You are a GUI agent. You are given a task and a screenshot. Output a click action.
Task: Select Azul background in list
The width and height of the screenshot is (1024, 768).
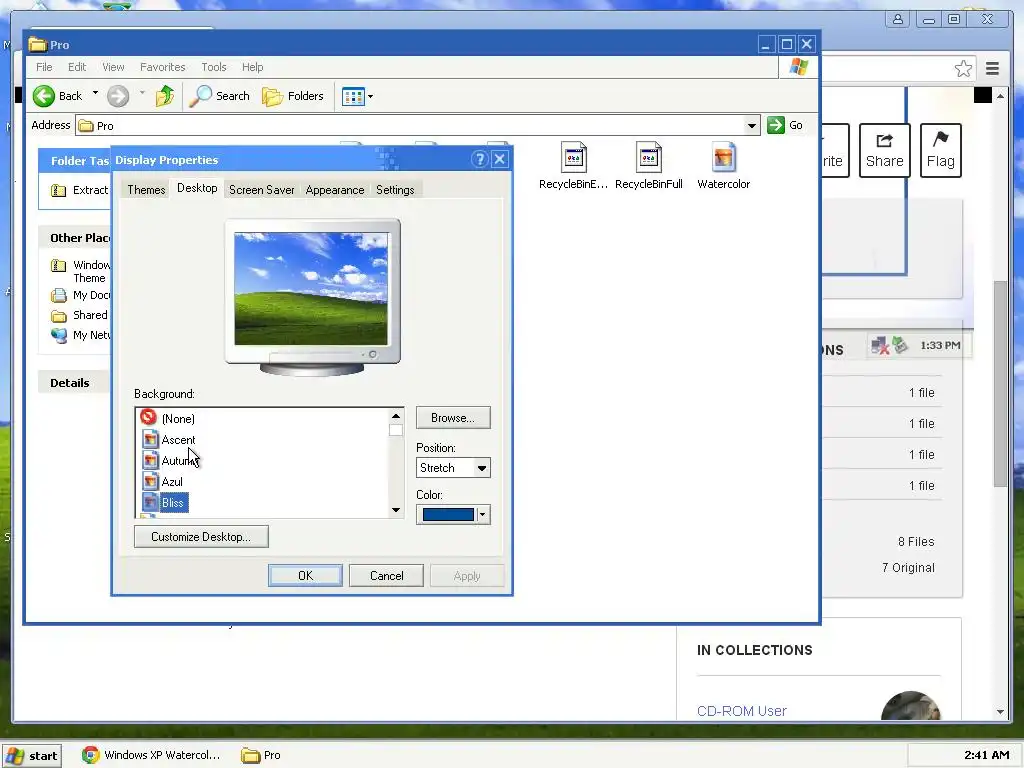tap(172, 481)
